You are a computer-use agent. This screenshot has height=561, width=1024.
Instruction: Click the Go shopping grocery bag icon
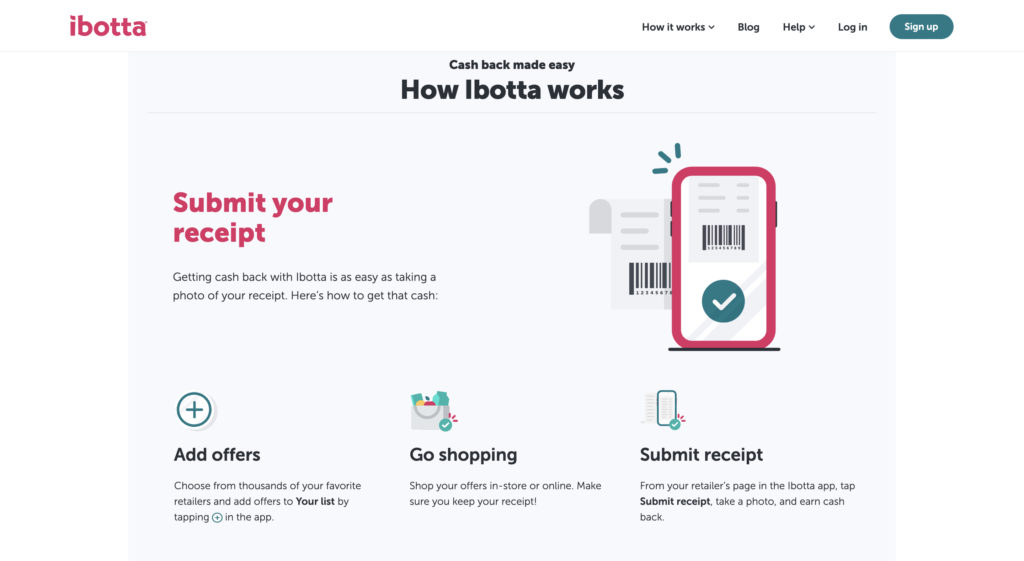point(433,411)
